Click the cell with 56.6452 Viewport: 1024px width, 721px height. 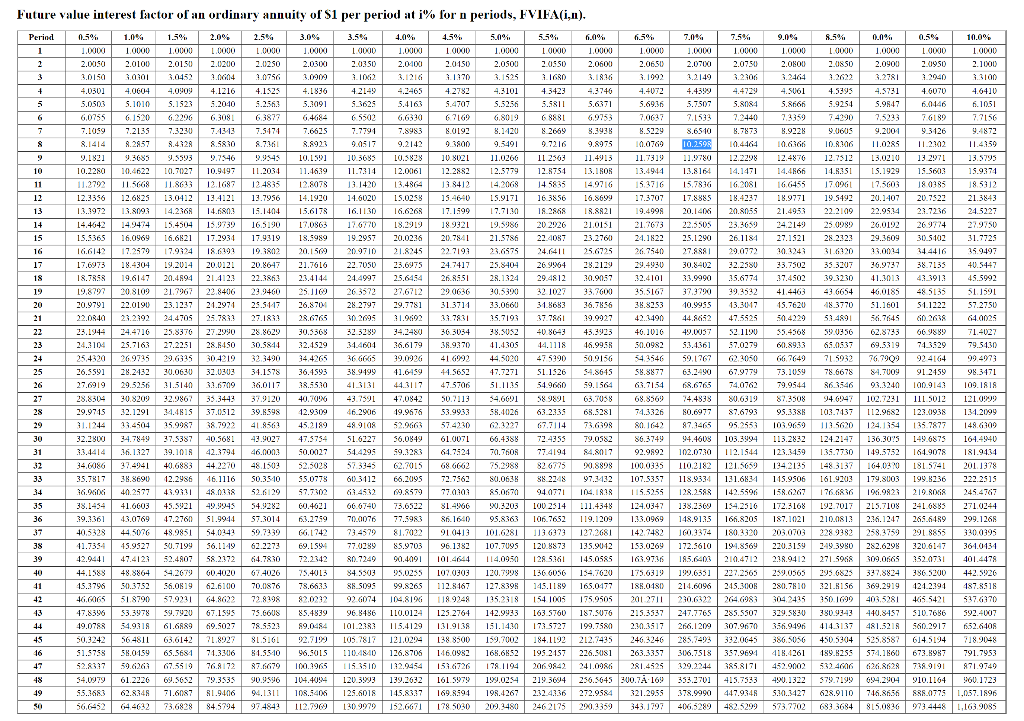click(x=91, y=707)
